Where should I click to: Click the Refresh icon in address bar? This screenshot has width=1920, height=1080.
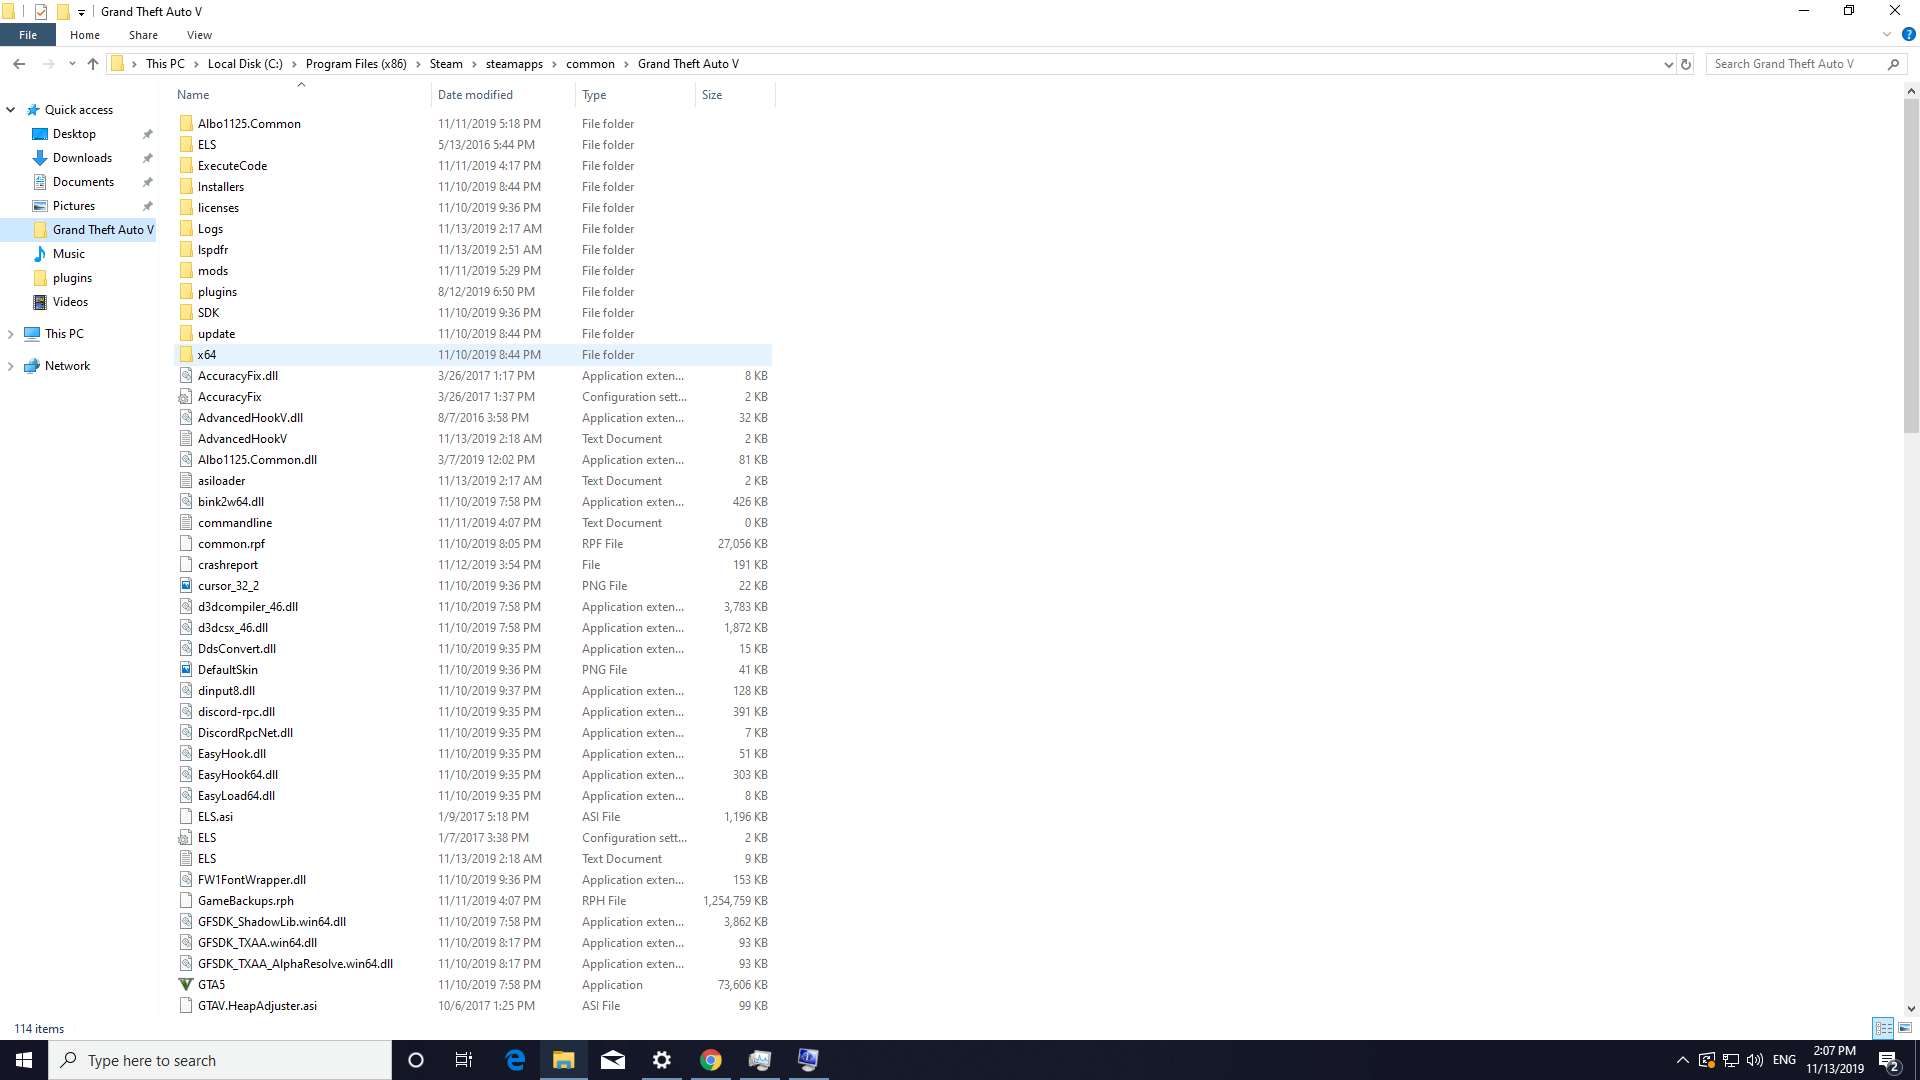coord(1686,64)
